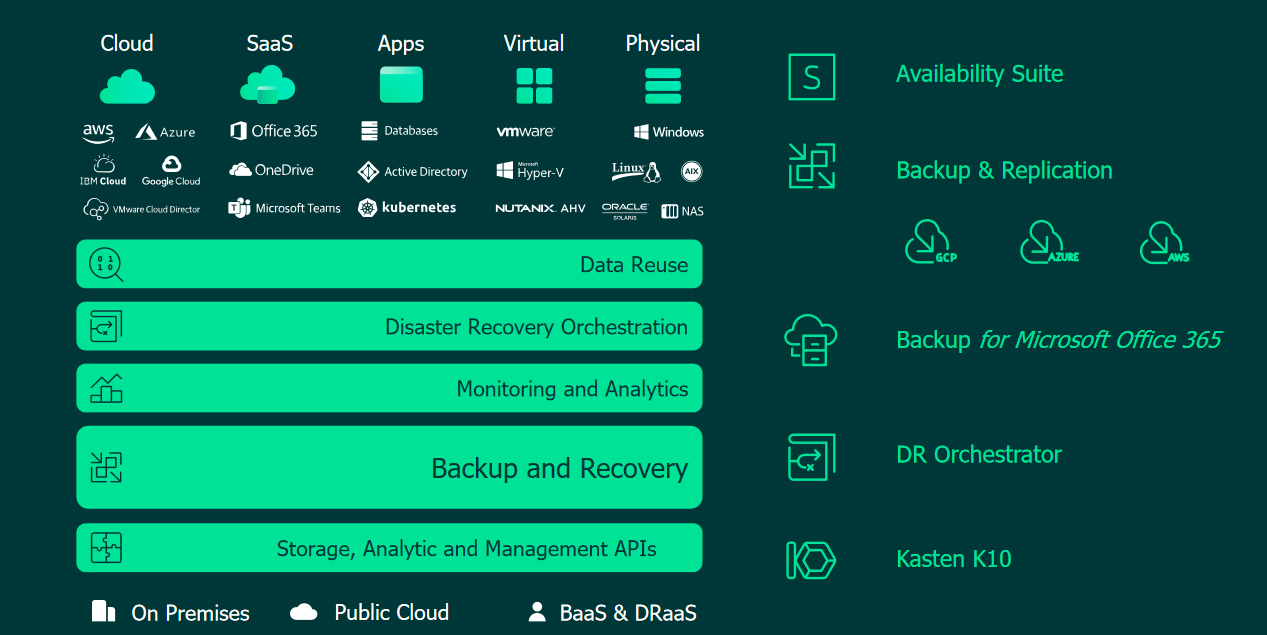Click Storage, Analytic and Management APIs bar
1267x635 pixels.
[389, 548]
